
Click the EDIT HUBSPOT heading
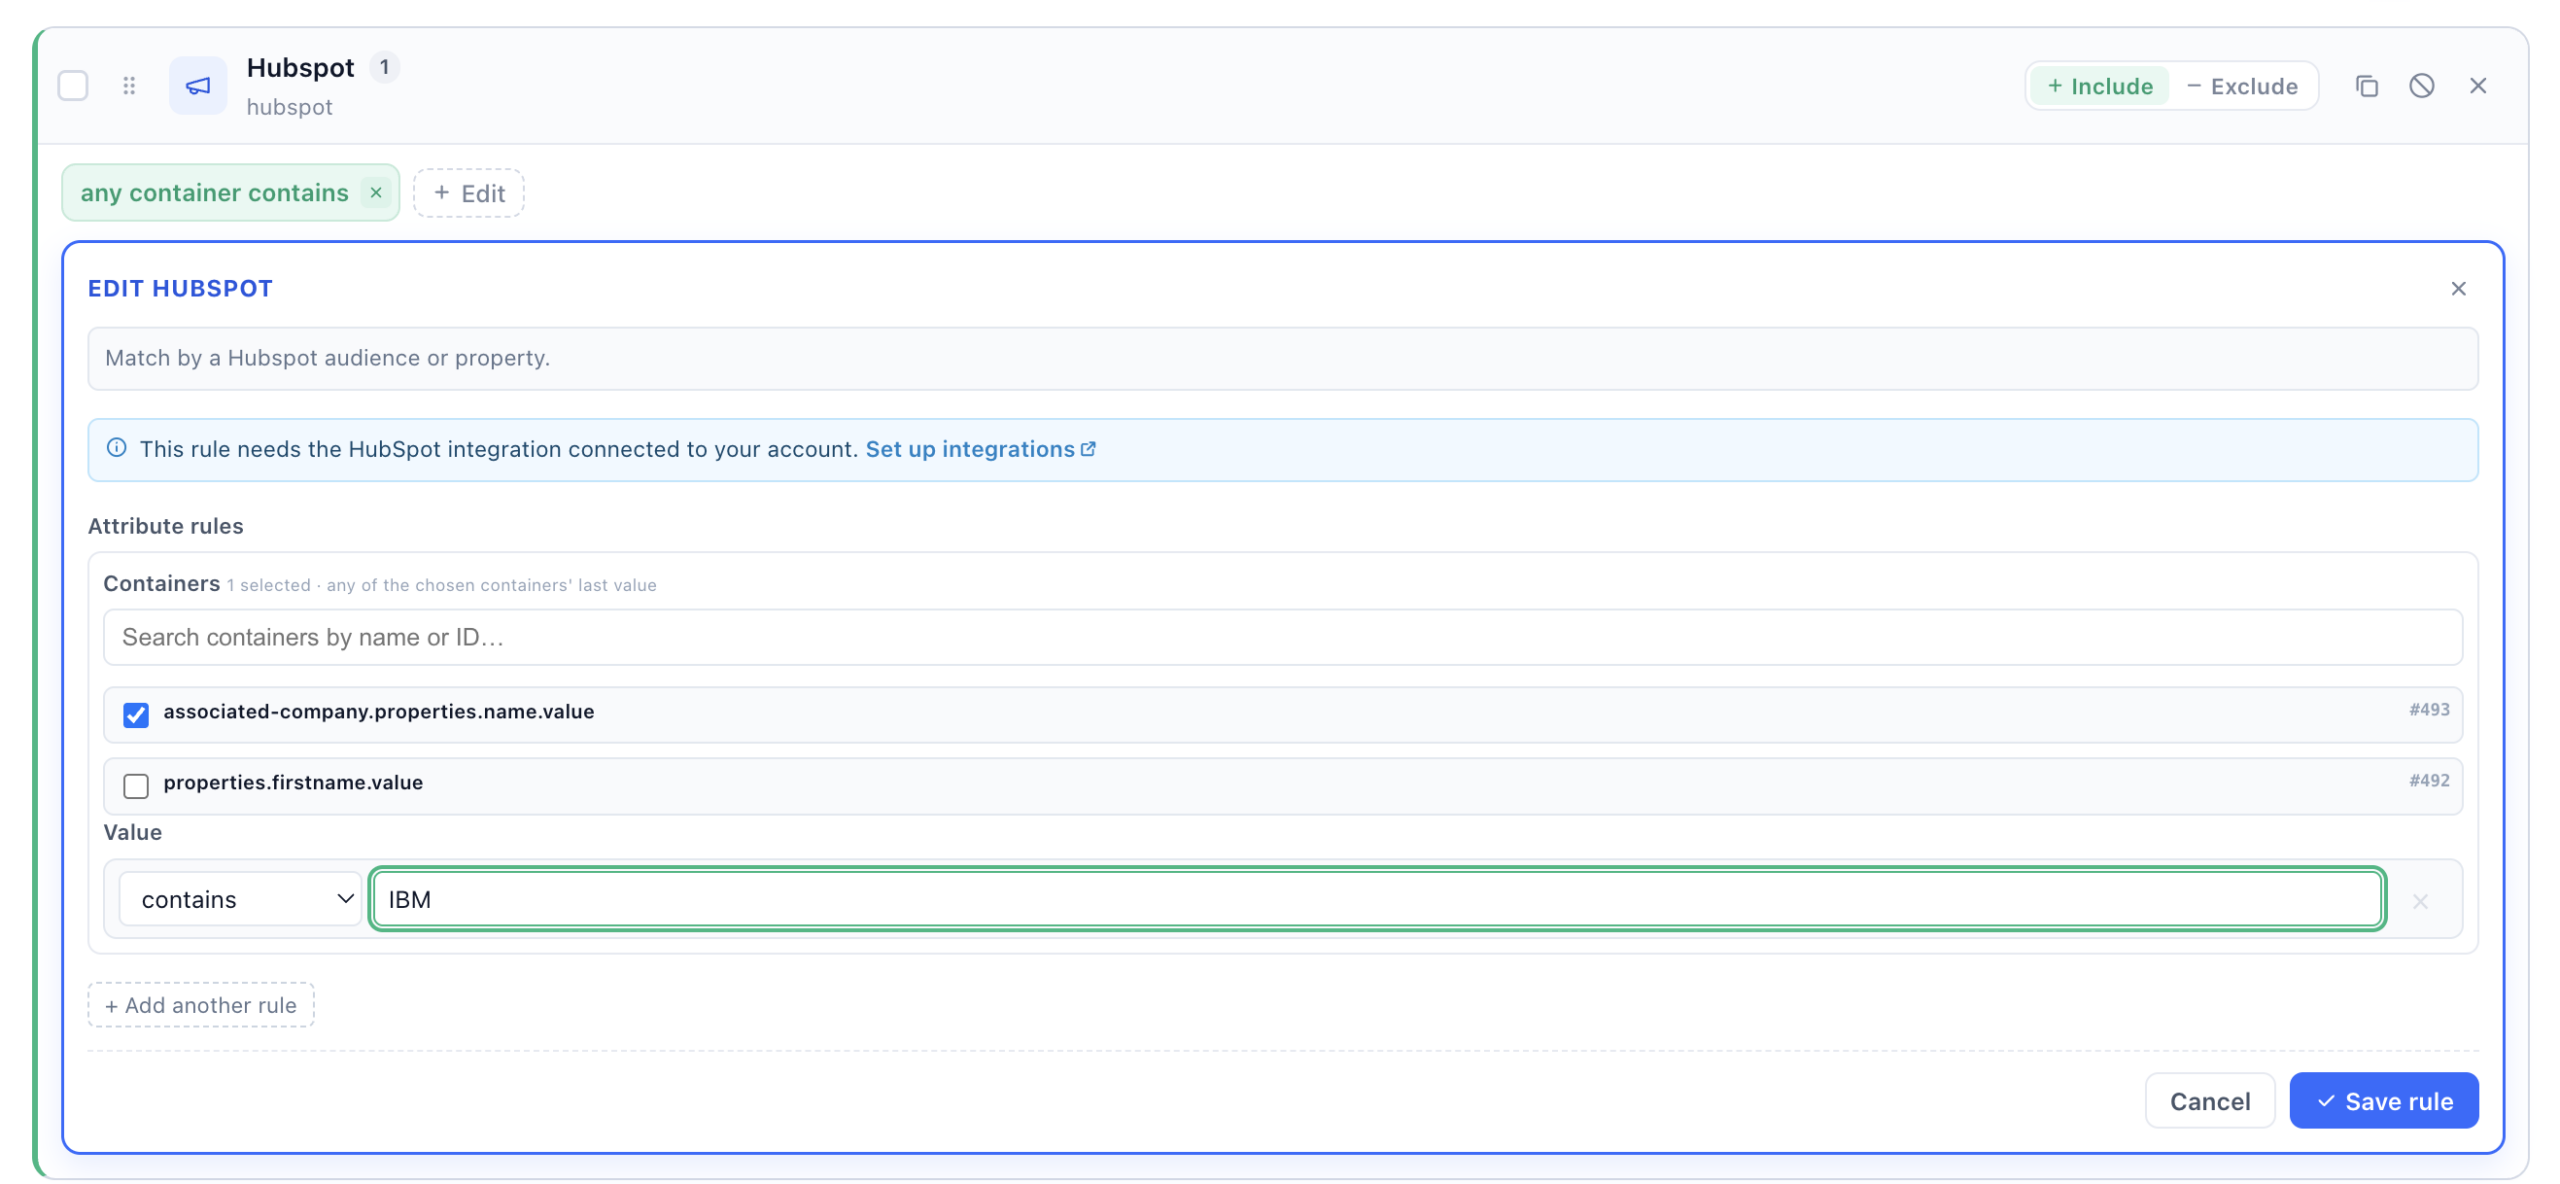(x=180, y=289)
